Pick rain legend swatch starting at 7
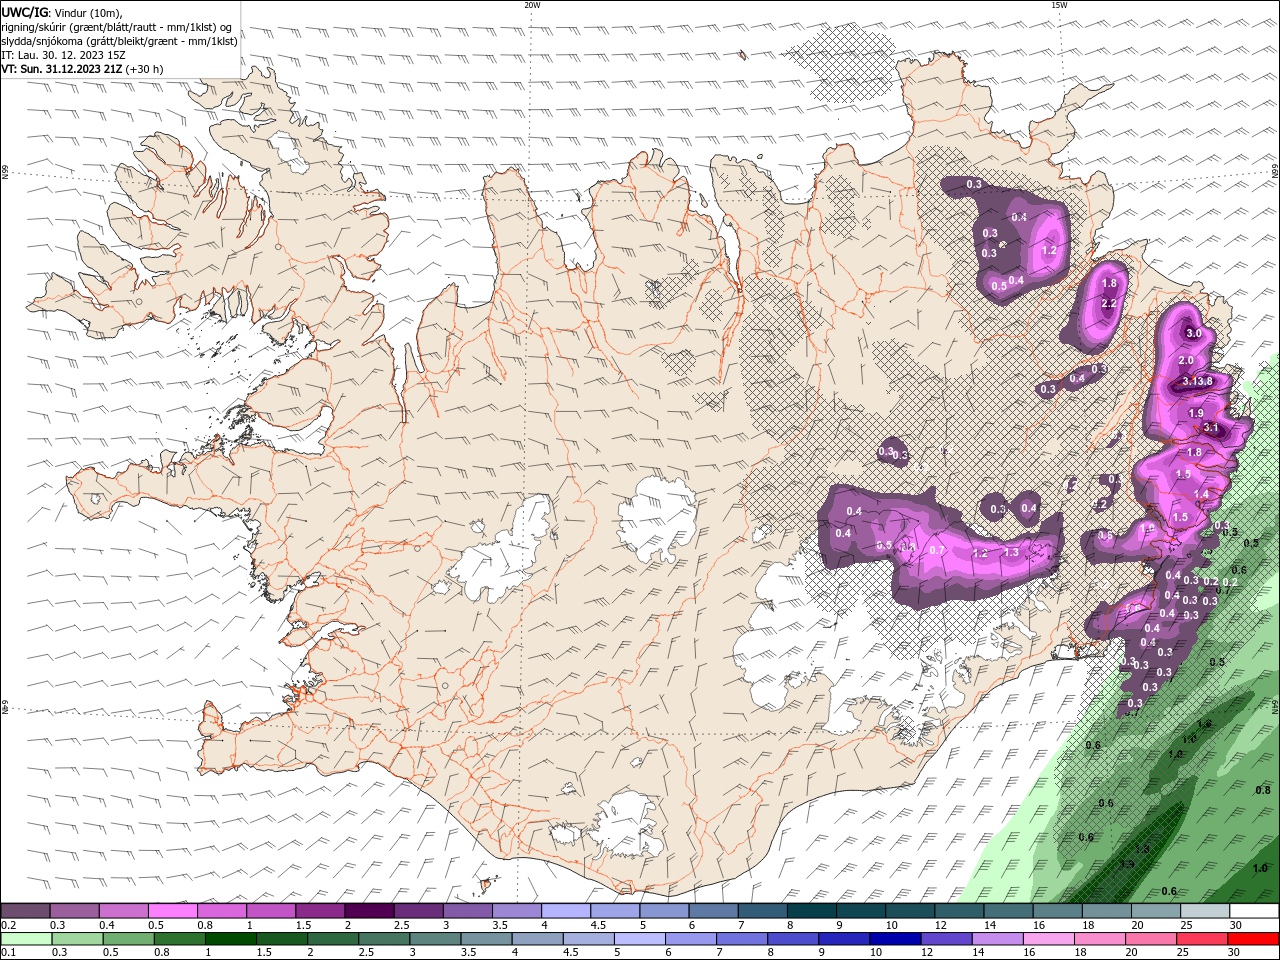The height and width of the screenshot is (960, 1280). (x=742, y=939)
